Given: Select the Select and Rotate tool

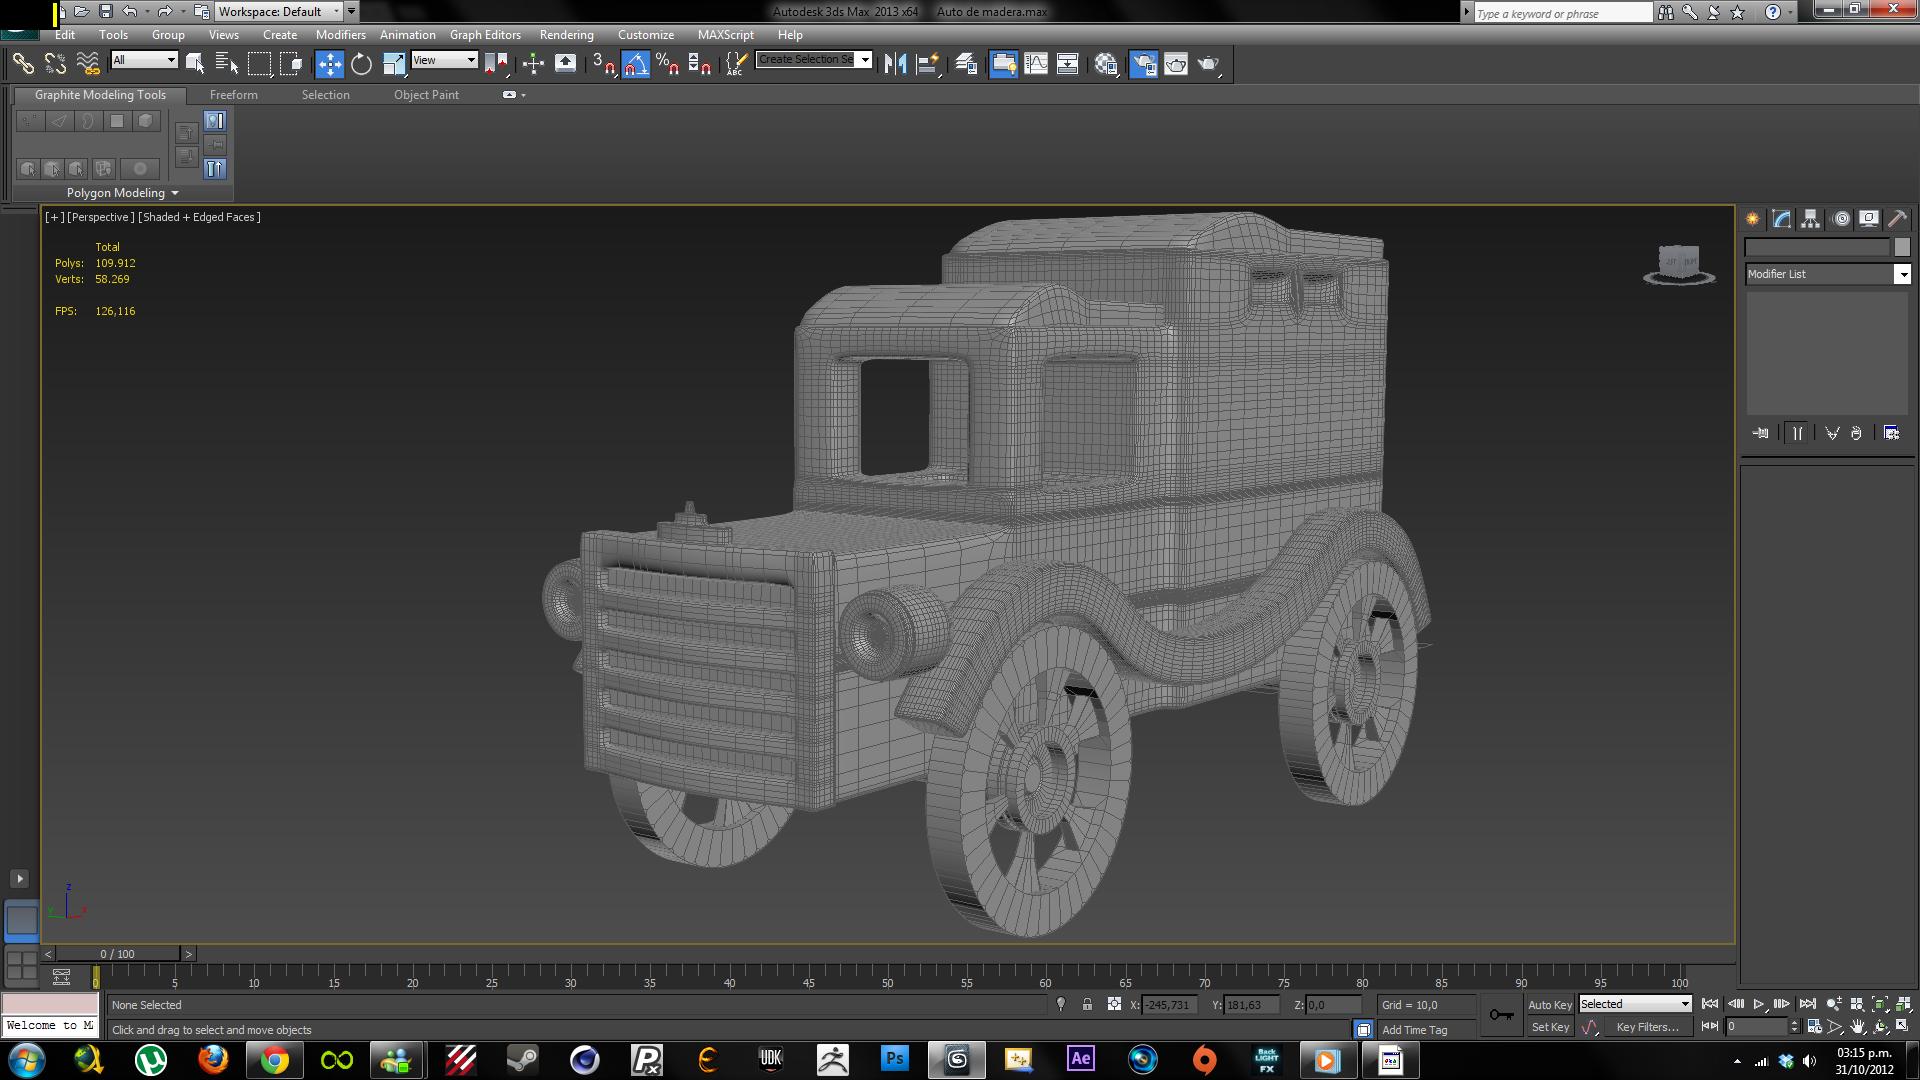Looking at the screenshot, I should click(x=361, y=64).
